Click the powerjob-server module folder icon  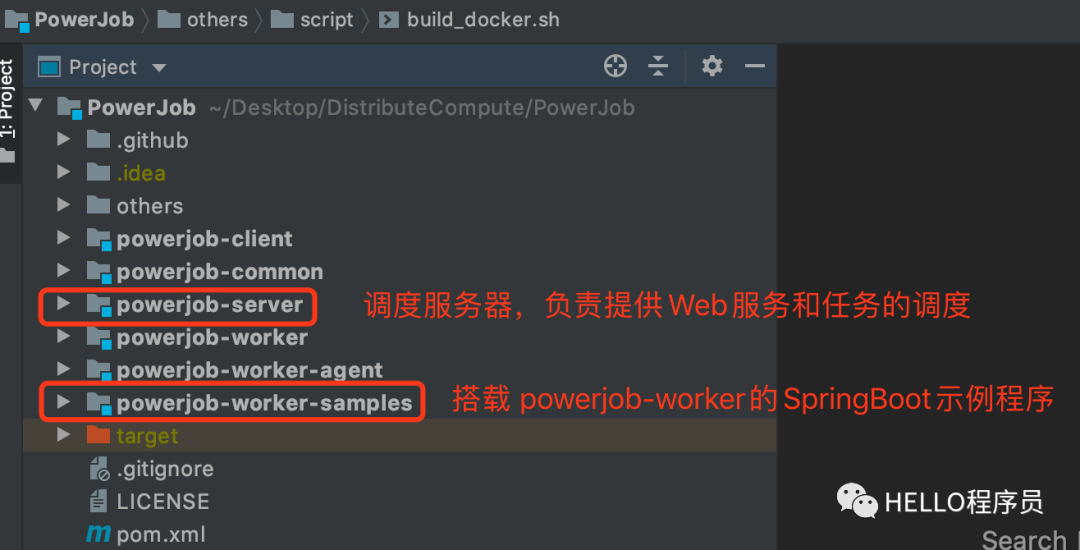click(x=99, y=304)
